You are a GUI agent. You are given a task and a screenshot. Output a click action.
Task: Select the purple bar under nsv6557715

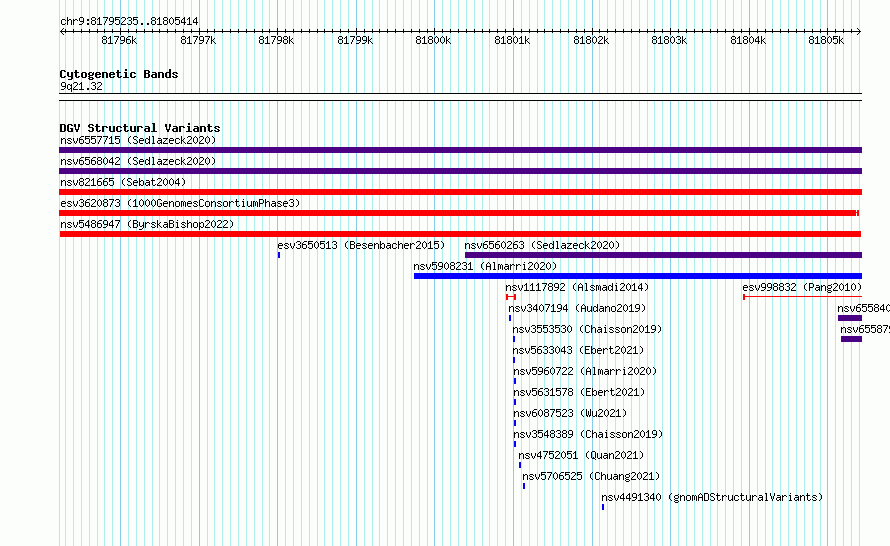pyautogui.click(x=460, y=150)
